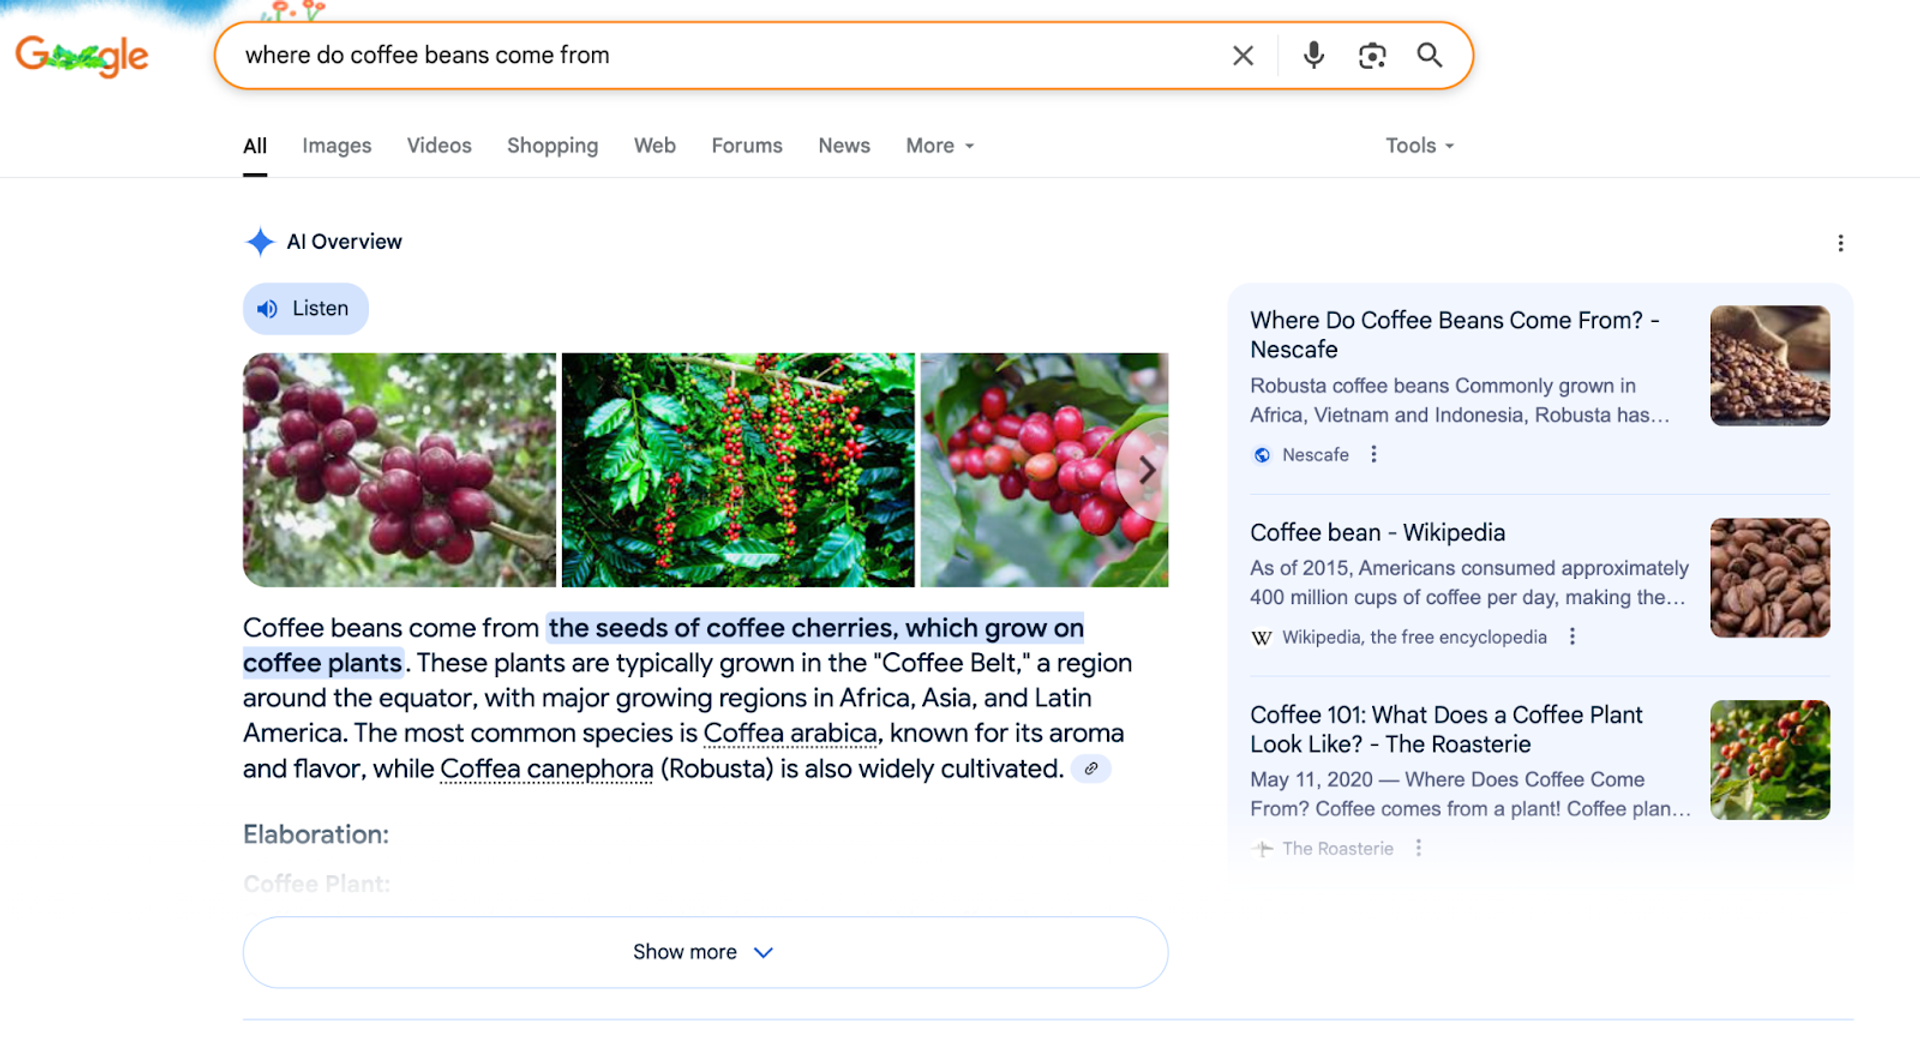Click the Coffea canephora underlined term

pyautogui.click(x=546, y=769)
